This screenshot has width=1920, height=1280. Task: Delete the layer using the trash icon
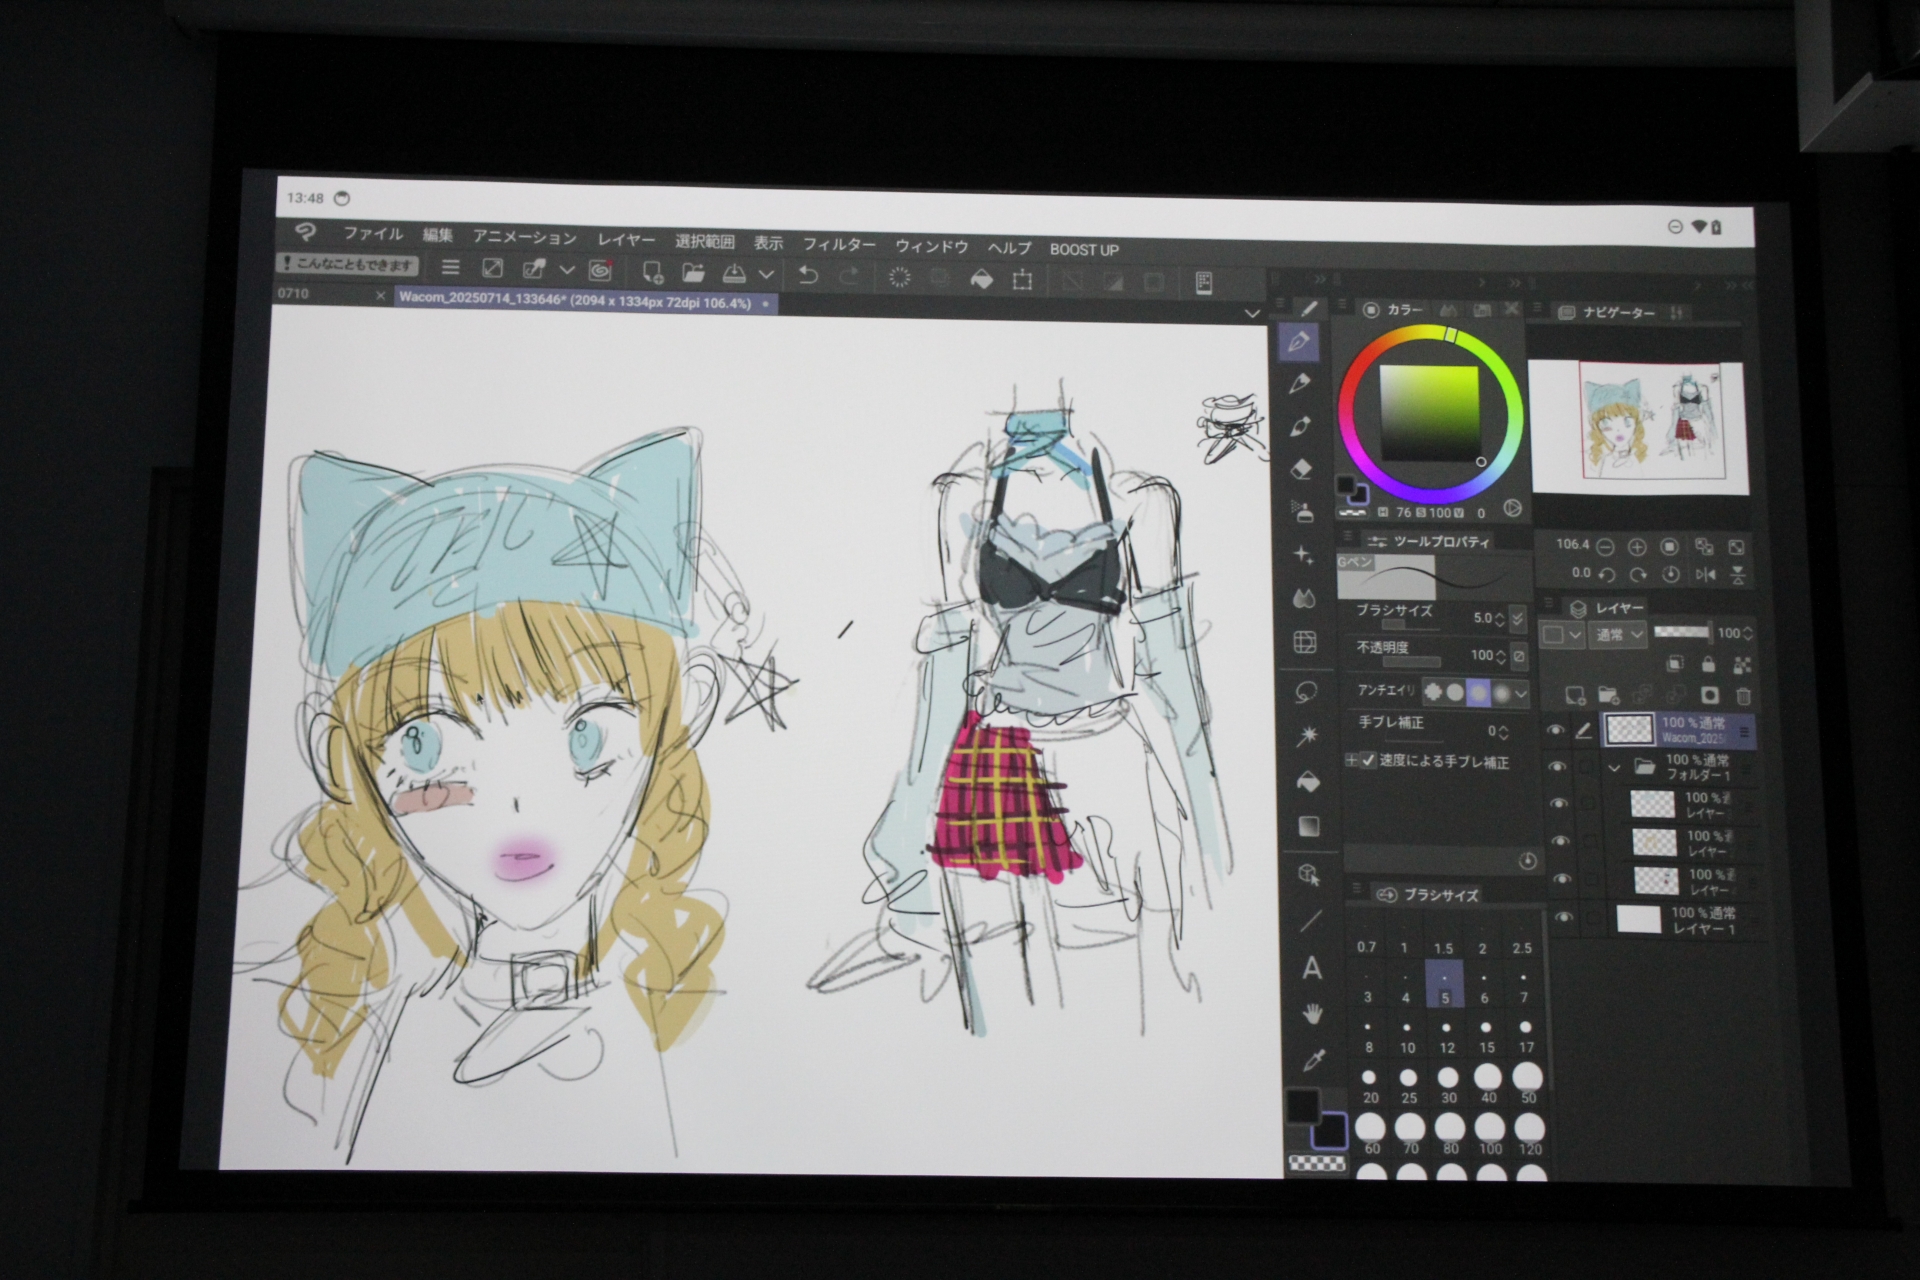click(1744, 696)
